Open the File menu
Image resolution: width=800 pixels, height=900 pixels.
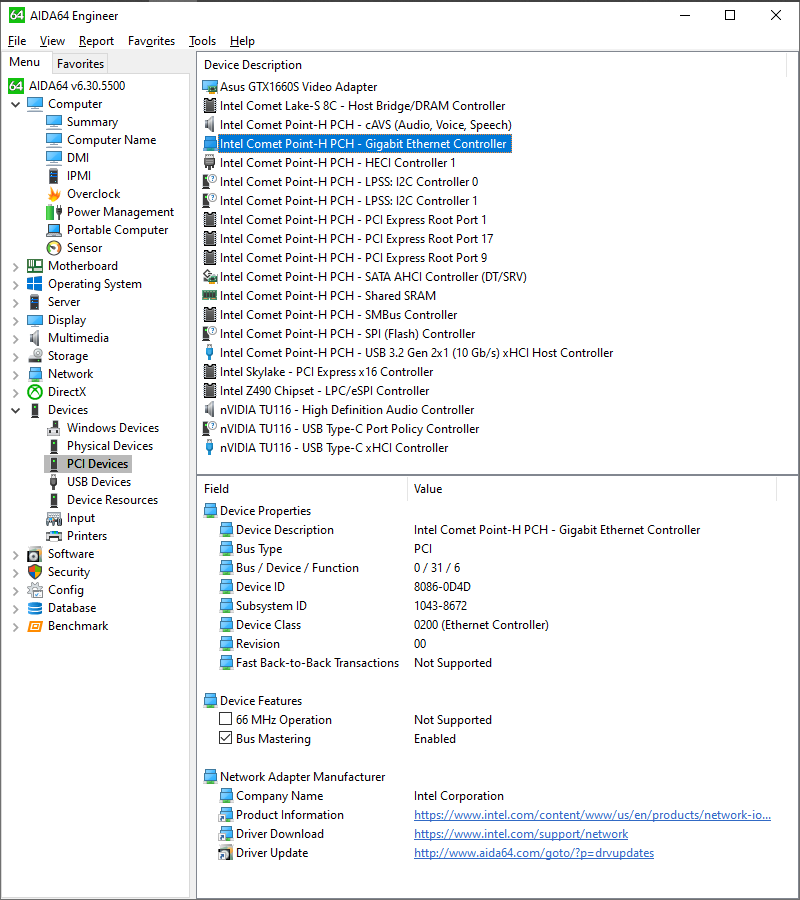pyautogui.click(x=17, y=41)
